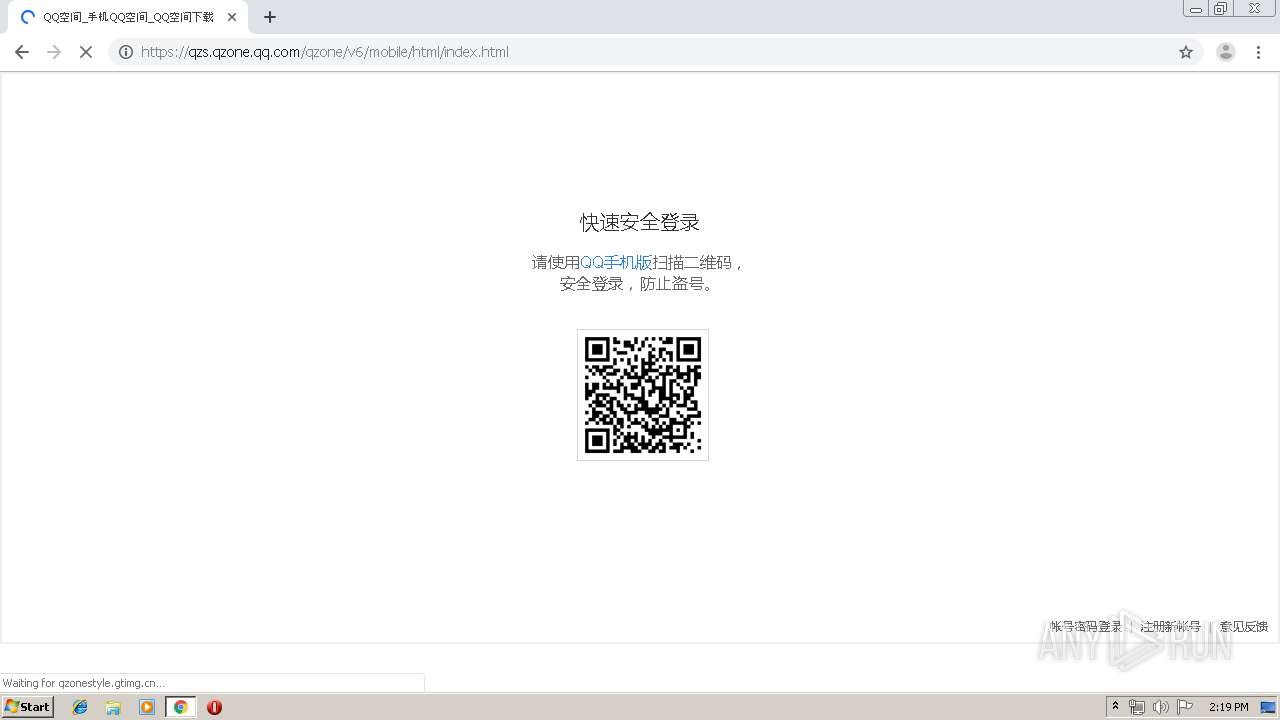Open Action Center flag icon
Viewport: 1280px width, 720px height.
click(1185, 707)
